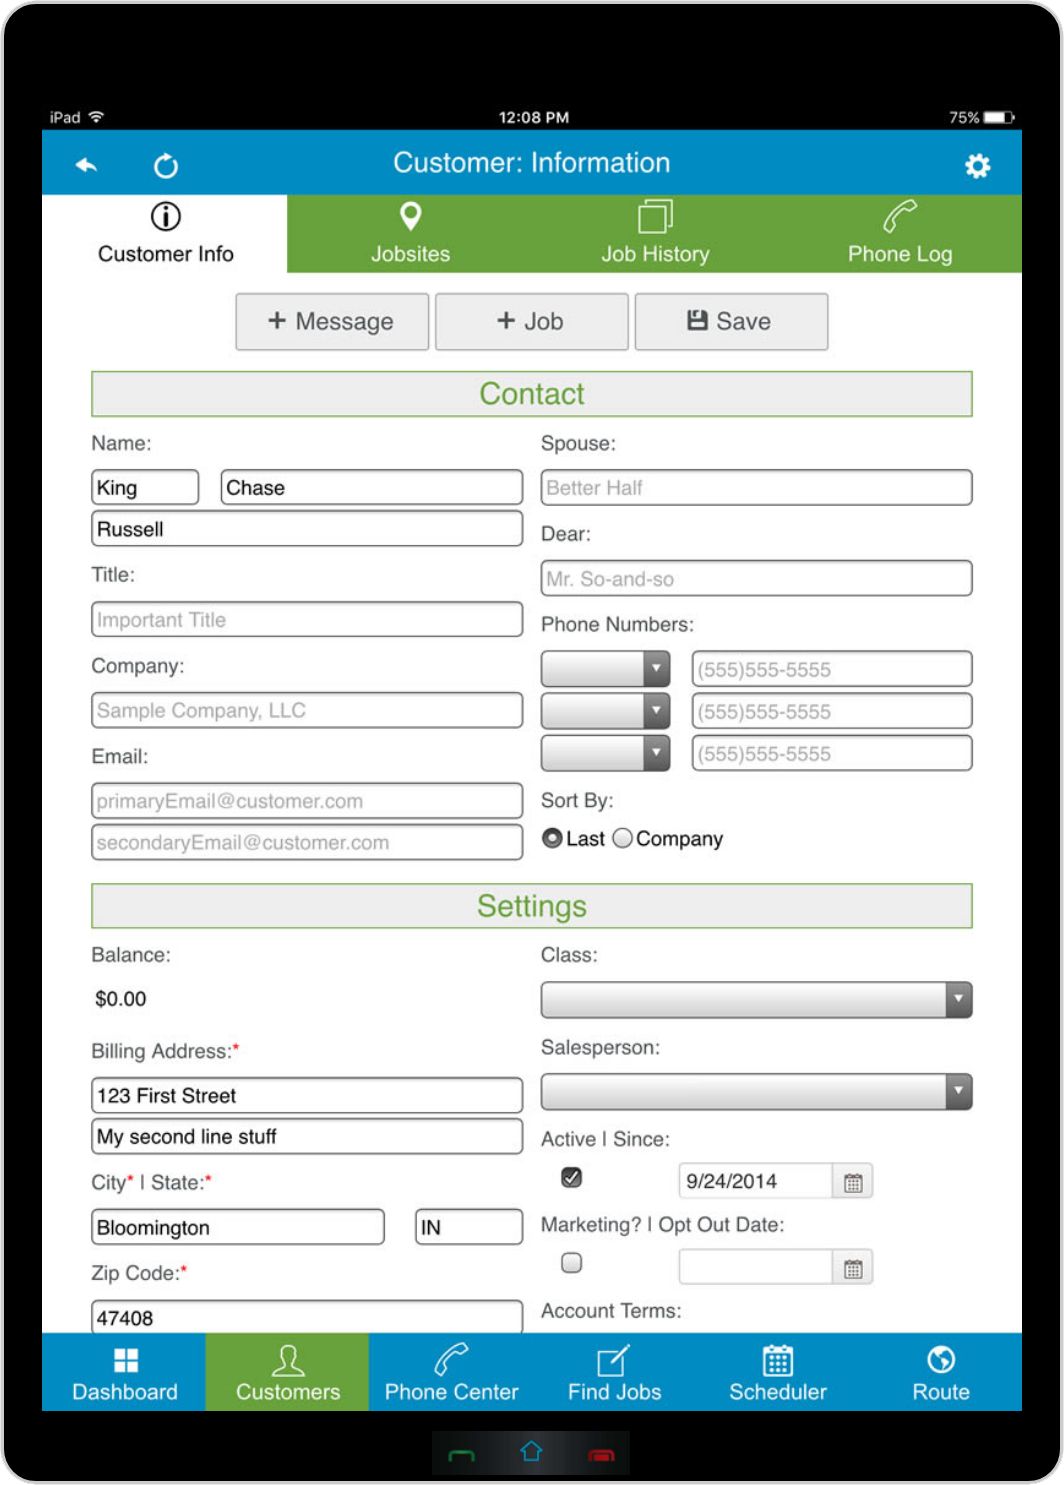Click the 47408 zip code field
Image resolution: width=1064 pixels, height=1485 pixels.
307,1317
